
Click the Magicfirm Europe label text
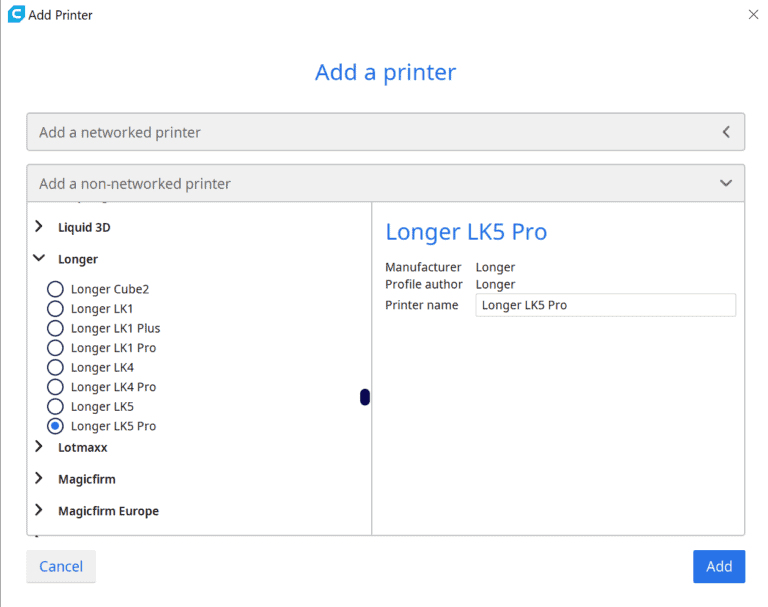click(108, 511)
